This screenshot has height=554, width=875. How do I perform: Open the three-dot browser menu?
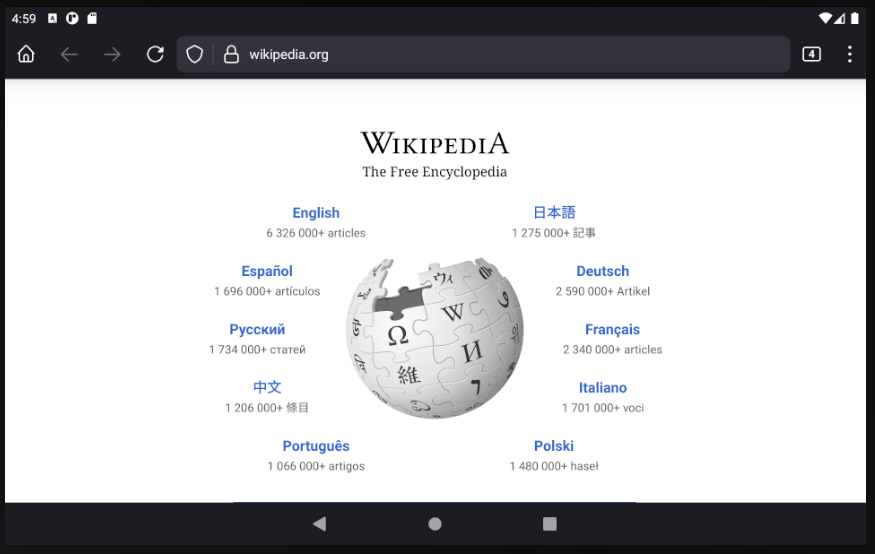tap(849, 54)
